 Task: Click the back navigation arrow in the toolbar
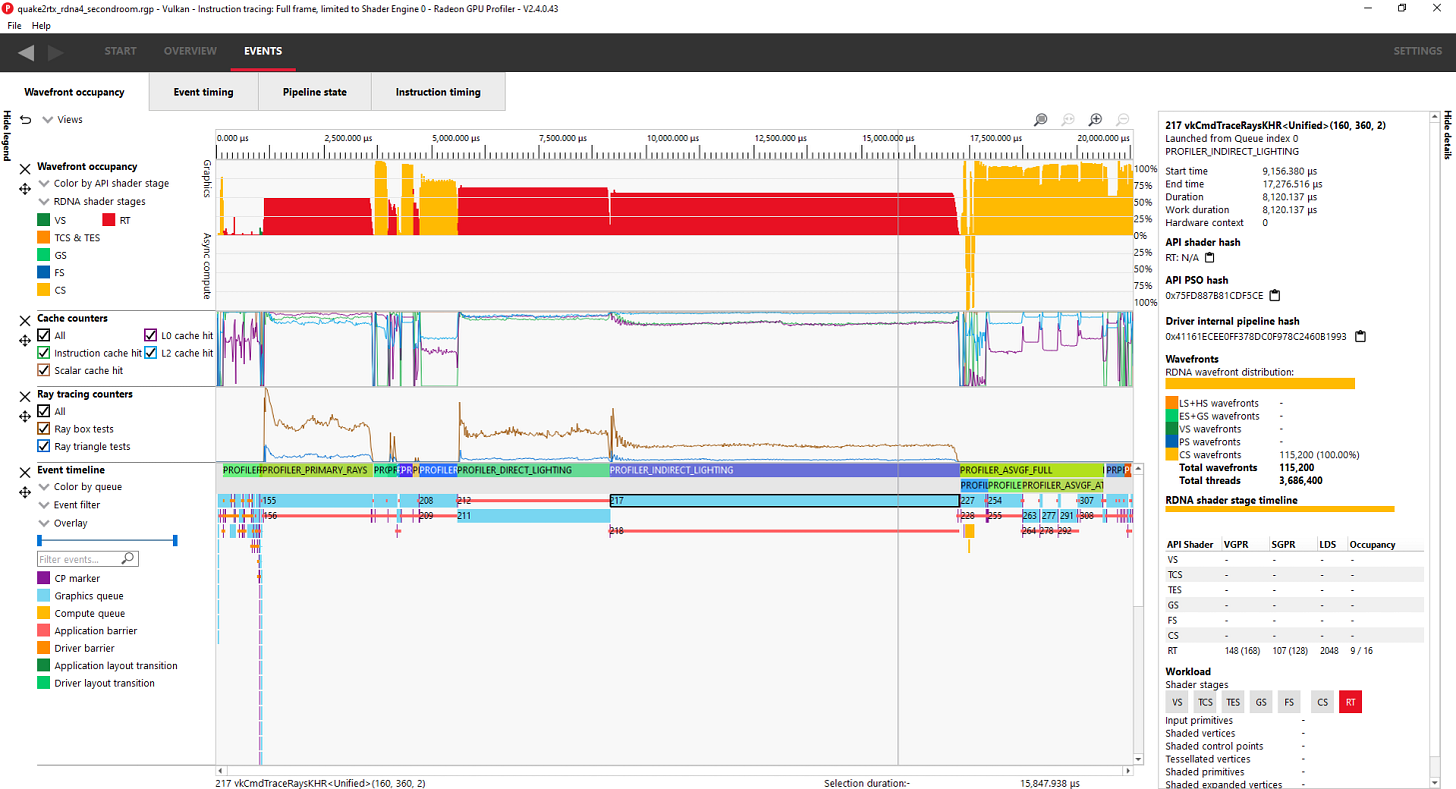[x=25, y=51]
